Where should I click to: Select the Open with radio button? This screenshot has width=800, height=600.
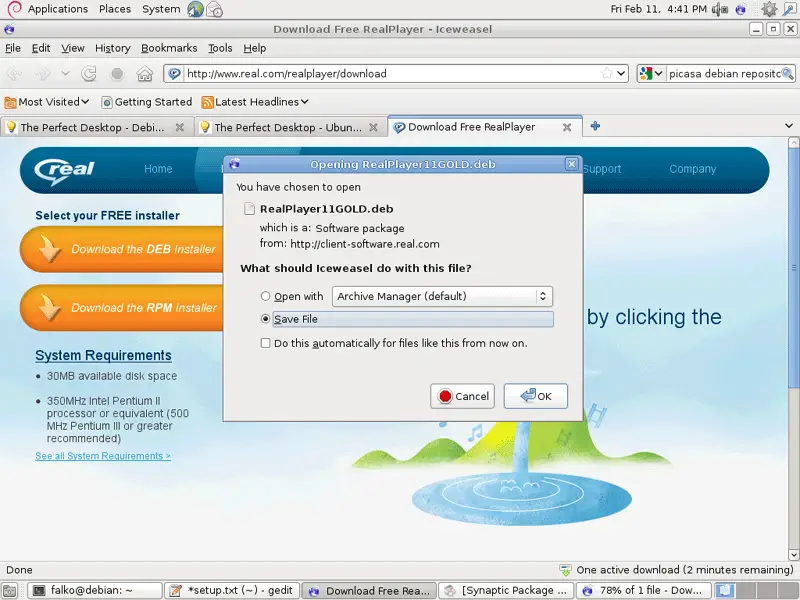point(265,296)
